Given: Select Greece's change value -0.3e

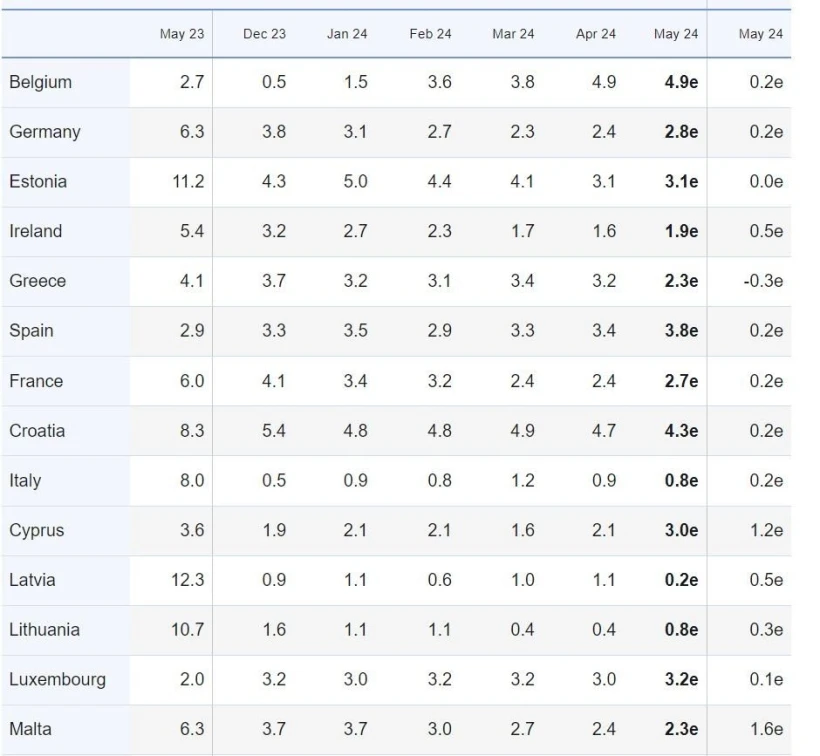Looking at the screenshot, I should pos(763,281).
